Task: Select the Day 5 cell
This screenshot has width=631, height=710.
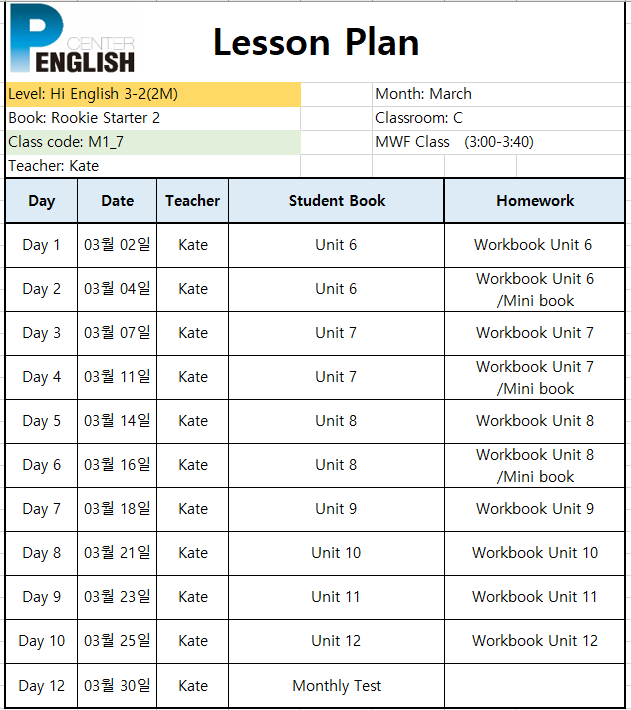Action: pos(42,421)
